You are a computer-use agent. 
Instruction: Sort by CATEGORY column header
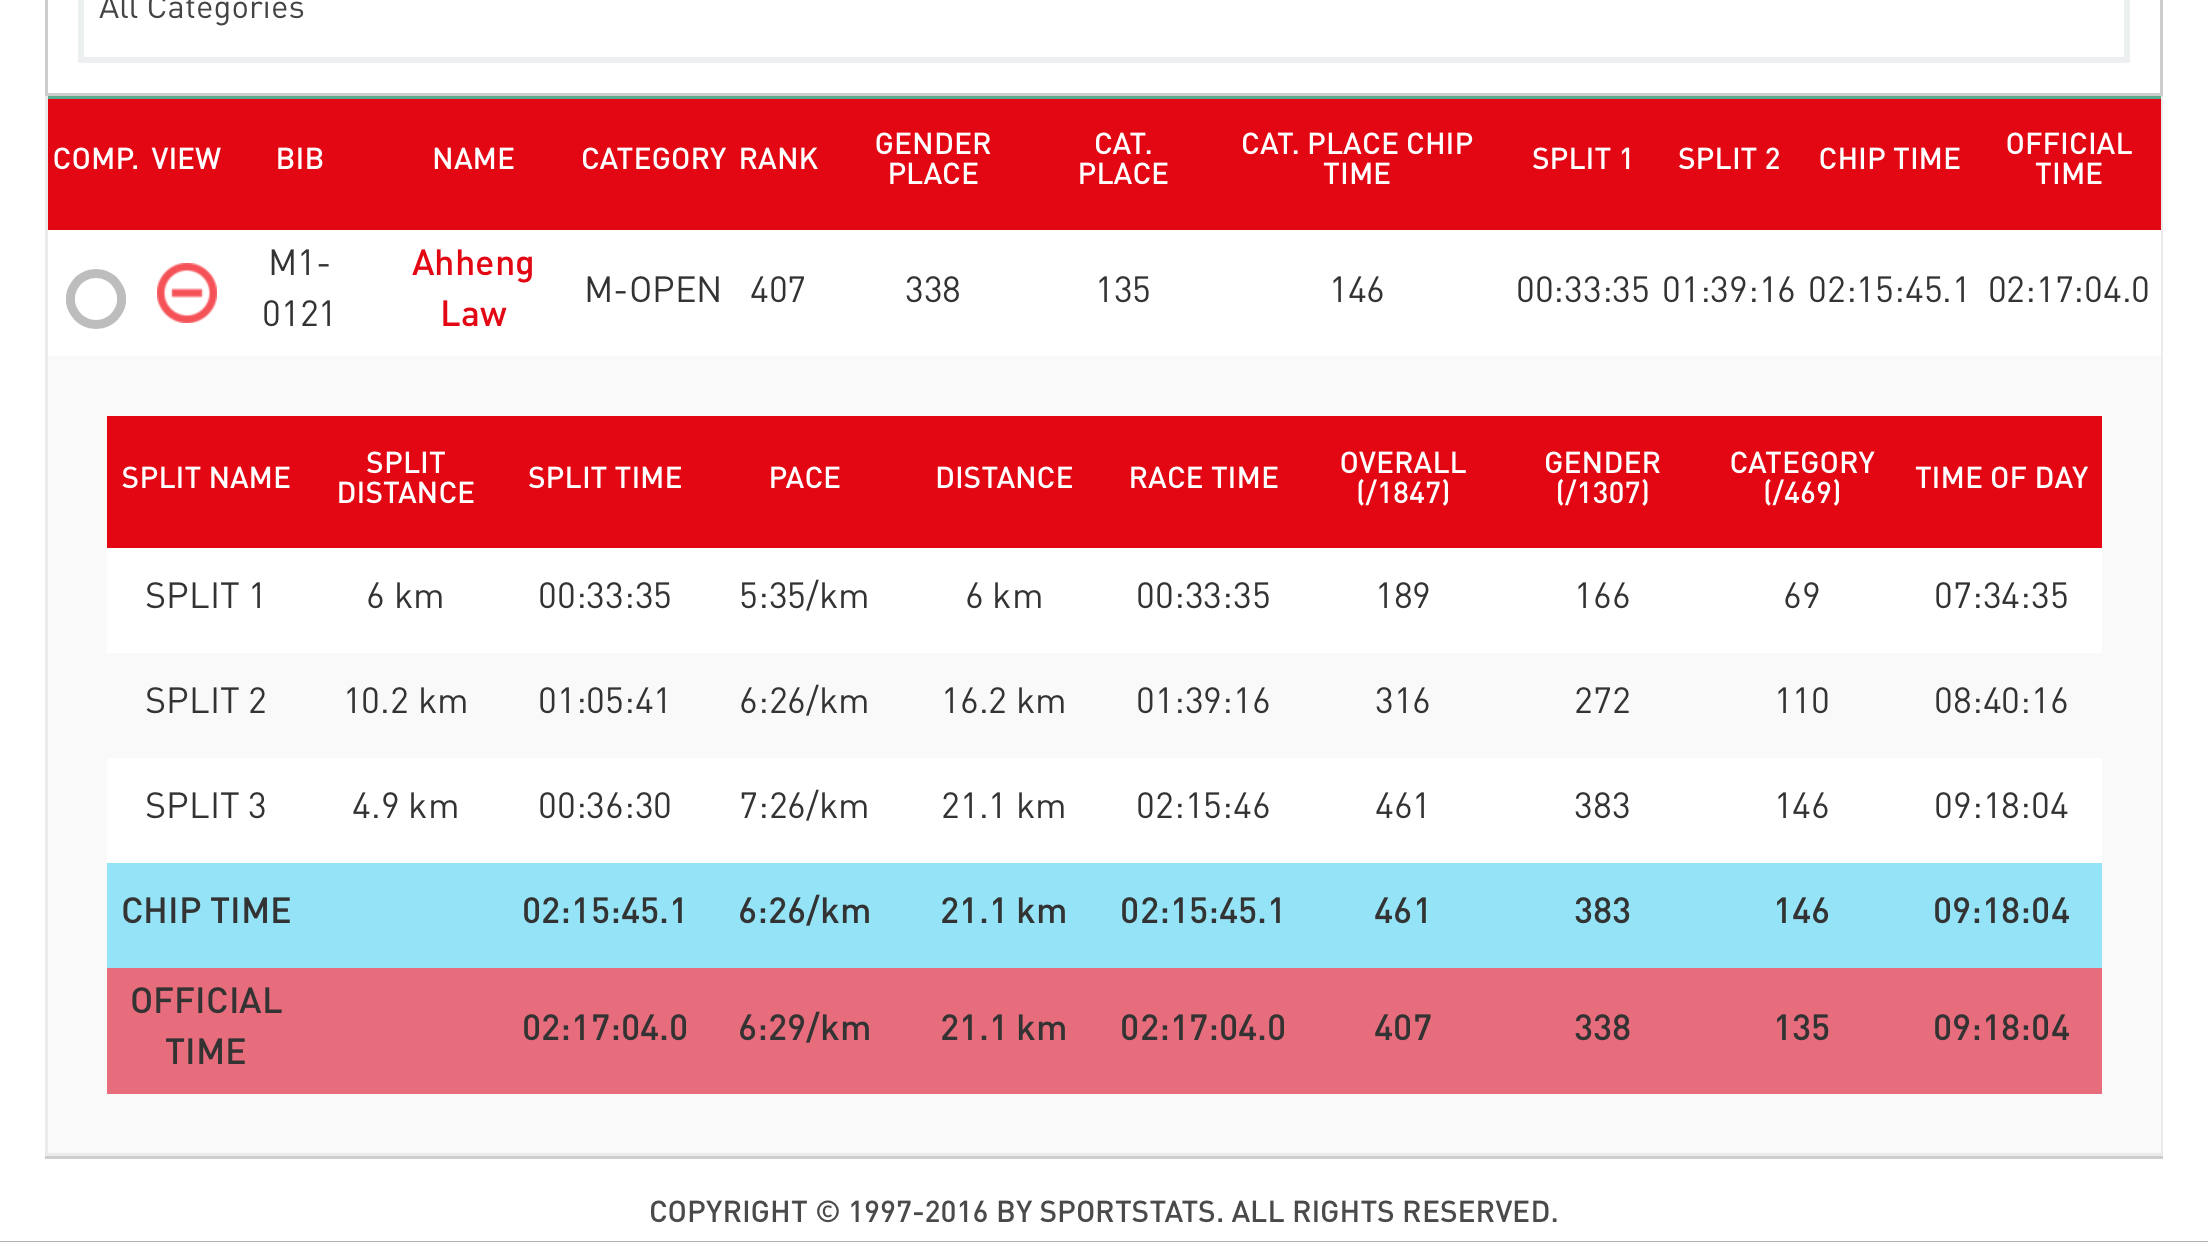click(x=654, y=159)
